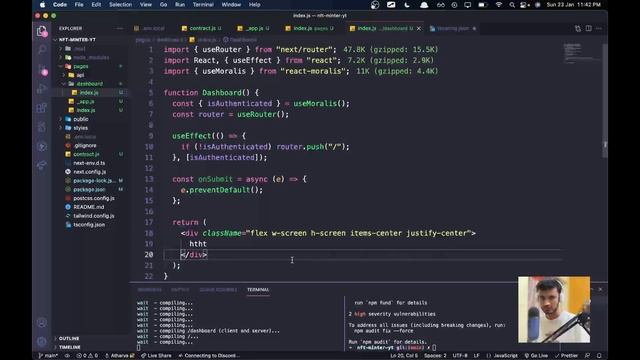The image size is (640, 360).
Task: Click the date and time in menu bar
Action: (x=573, y=5)
